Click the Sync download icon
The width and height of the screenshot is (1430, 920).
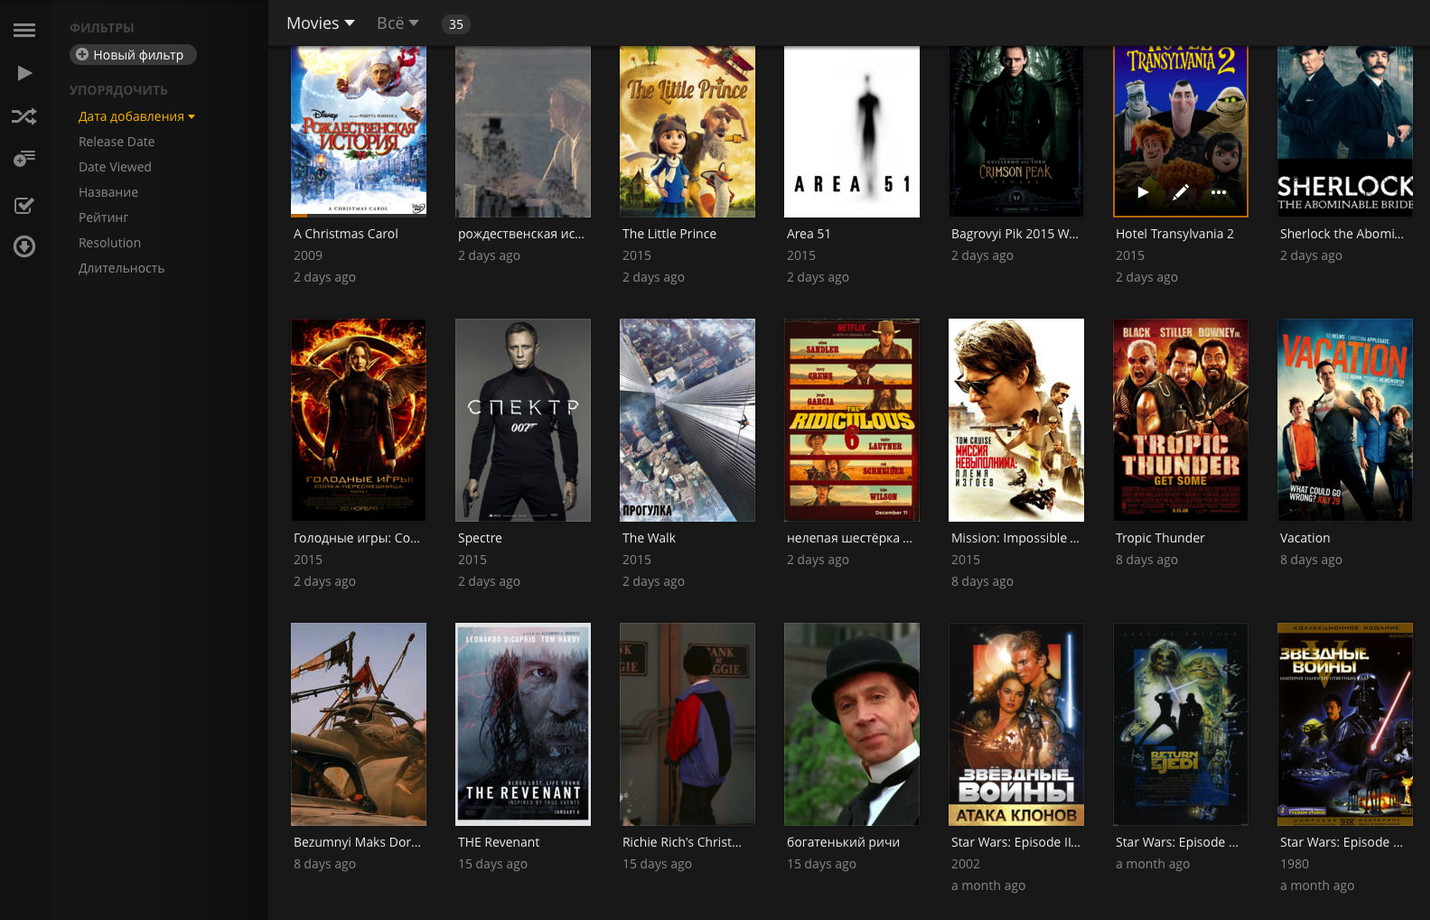tap(24, 246)
